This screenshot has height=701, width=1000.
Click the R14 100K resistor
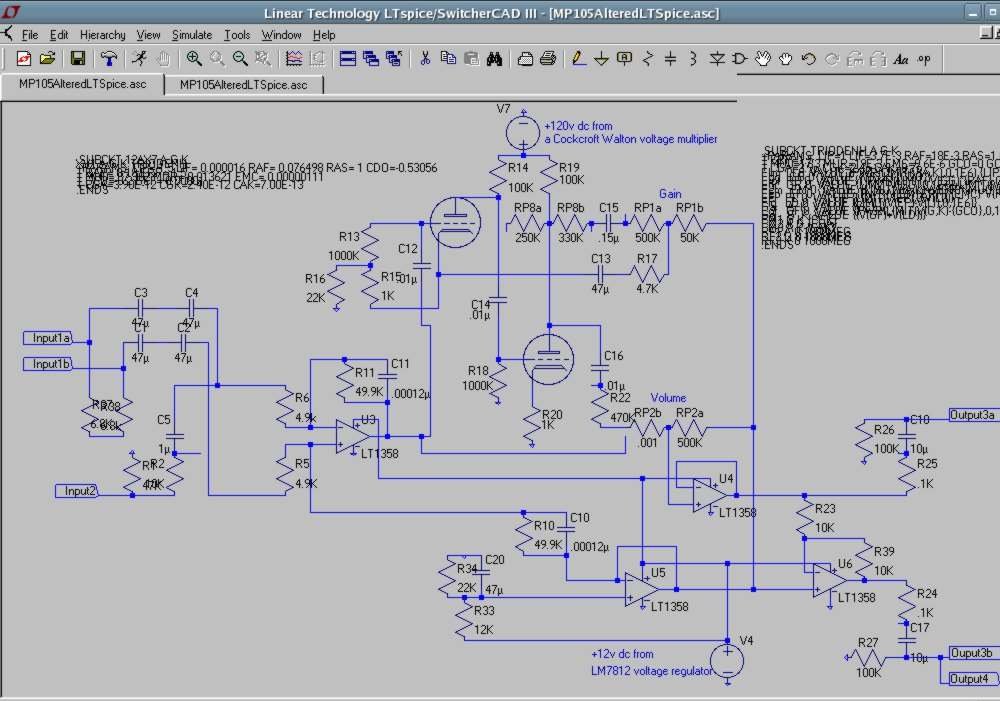[x=499, y=177]
